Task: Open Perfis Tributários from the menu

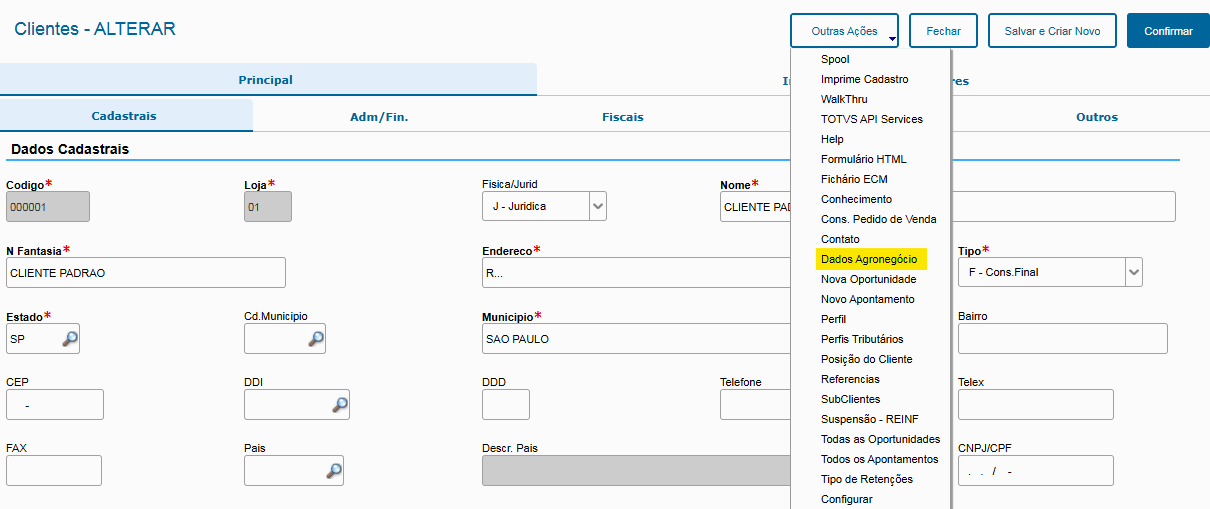Action: 861,339
